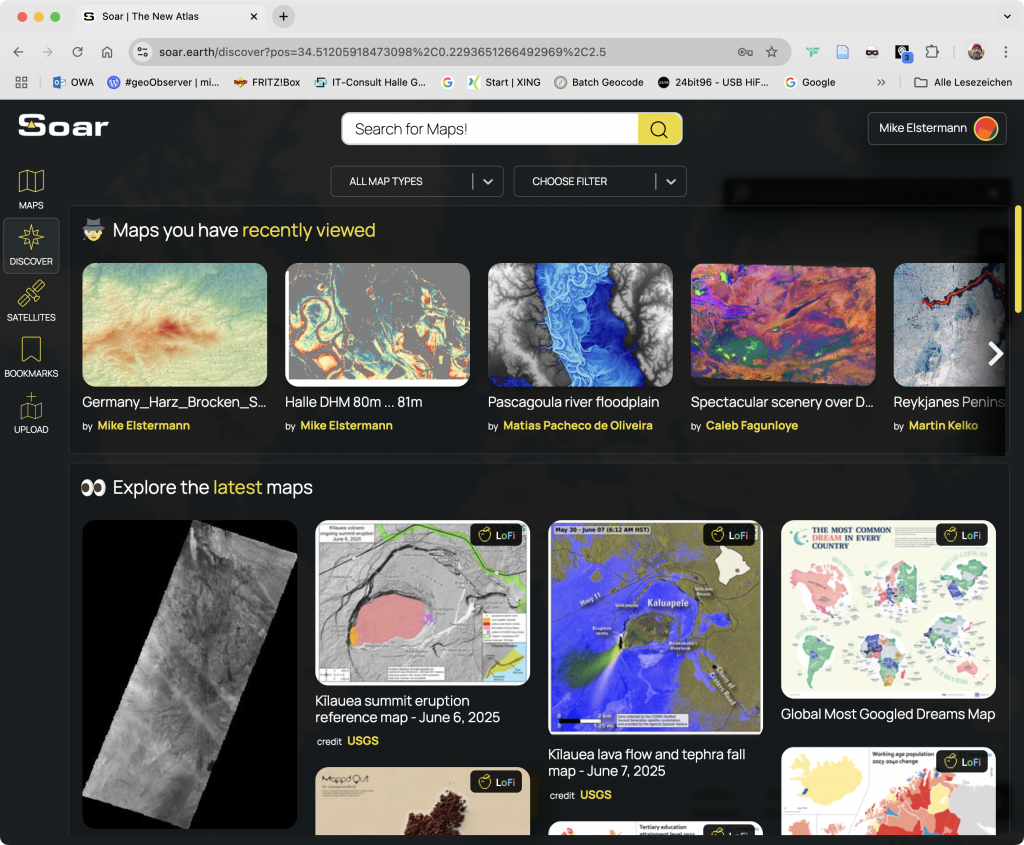Open Spectacular scenery map thumbnail
Image resolution: width=1024 pixels, height=845 pixels.
[783, 325]
